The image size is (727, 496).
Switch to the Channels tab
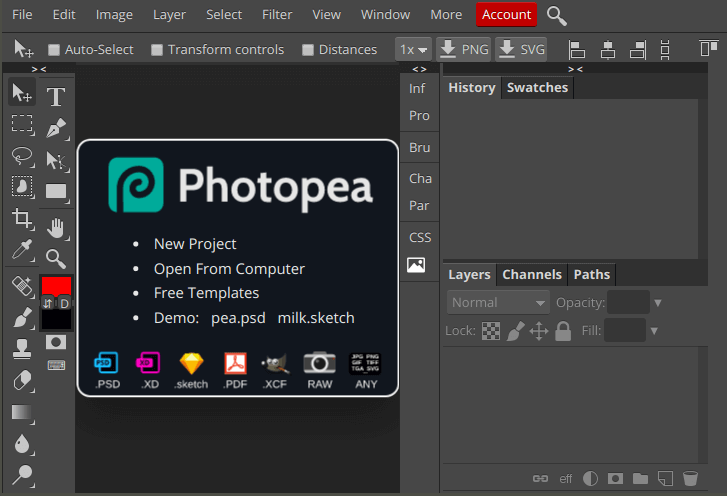(x=532, y=274)
